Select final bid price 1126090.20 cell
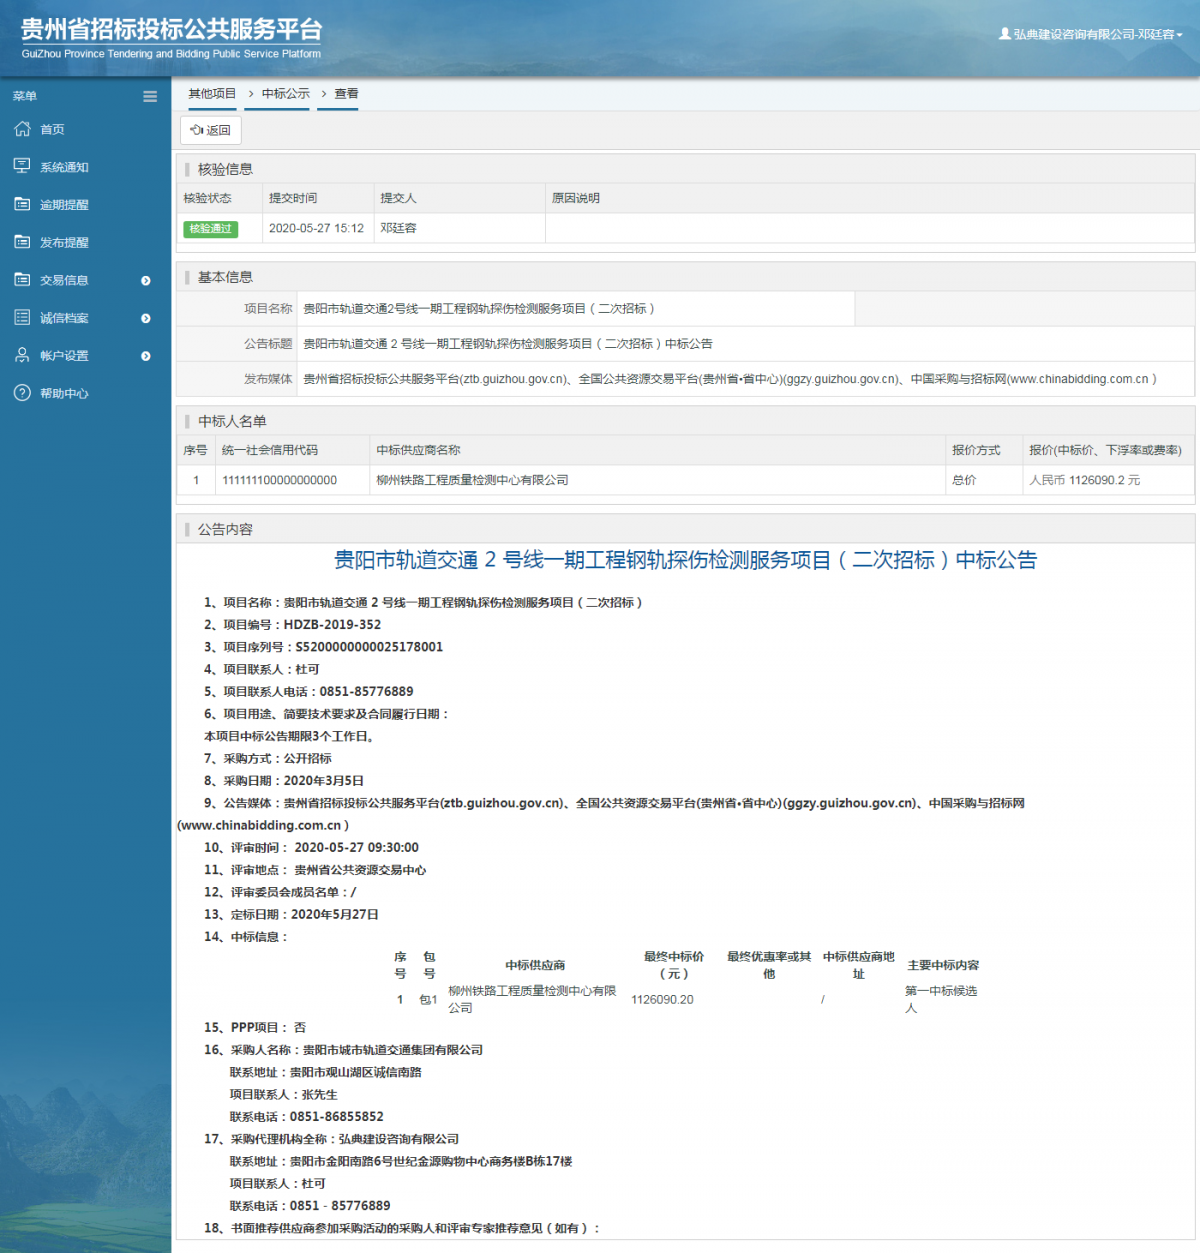 (662, 1000)
